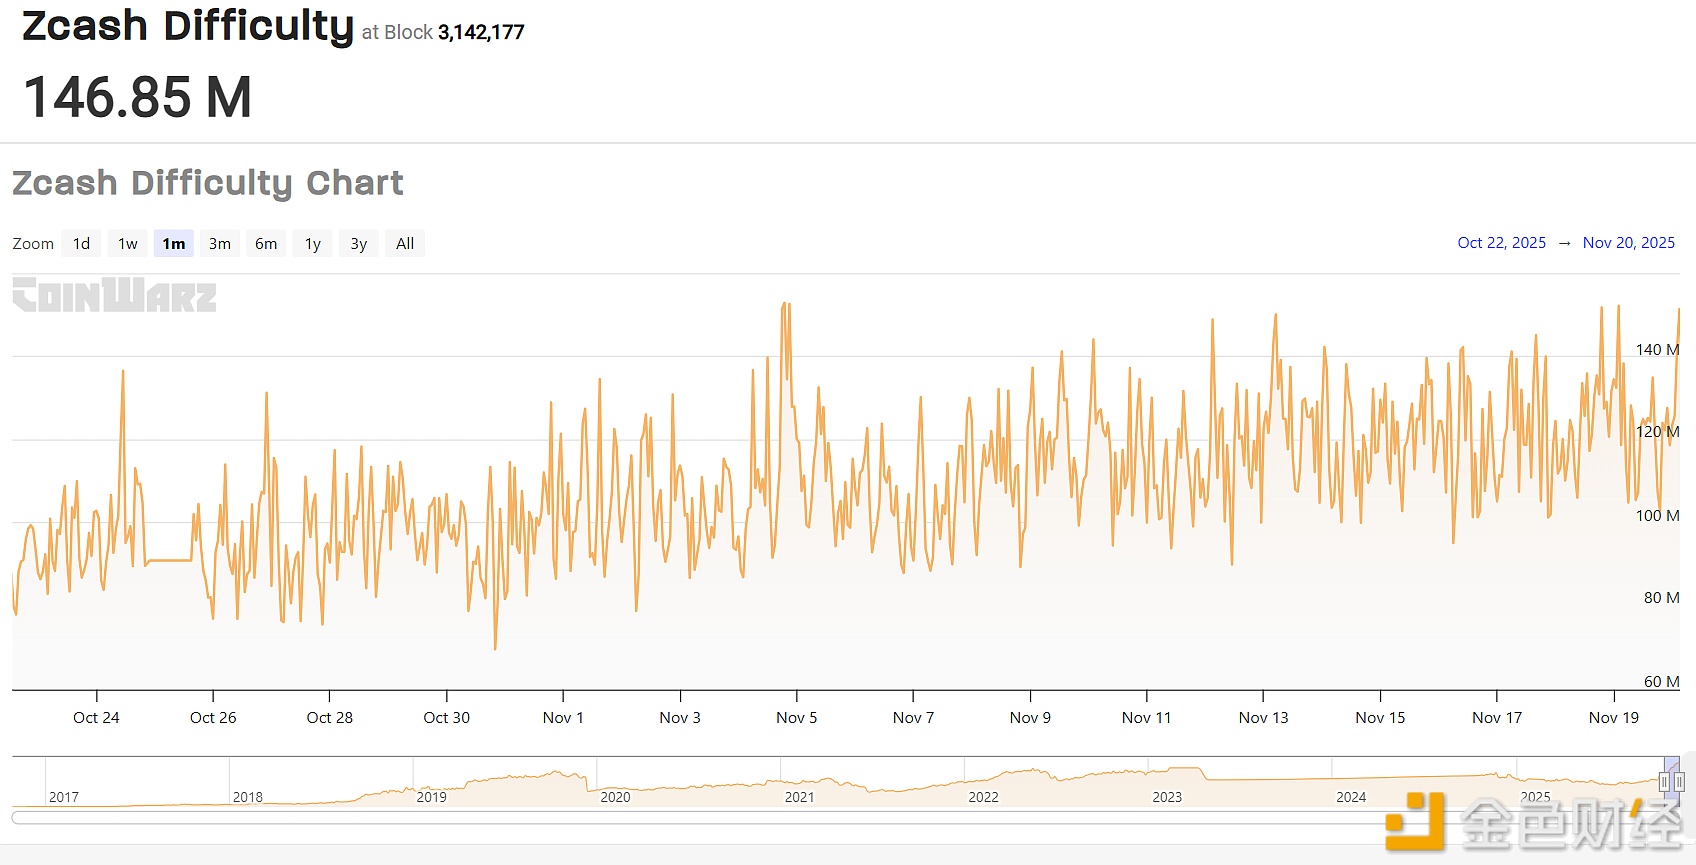Select the 1d zoom range
The width and height of the screenshot is (1696, 865).
[x=82, y=244]
